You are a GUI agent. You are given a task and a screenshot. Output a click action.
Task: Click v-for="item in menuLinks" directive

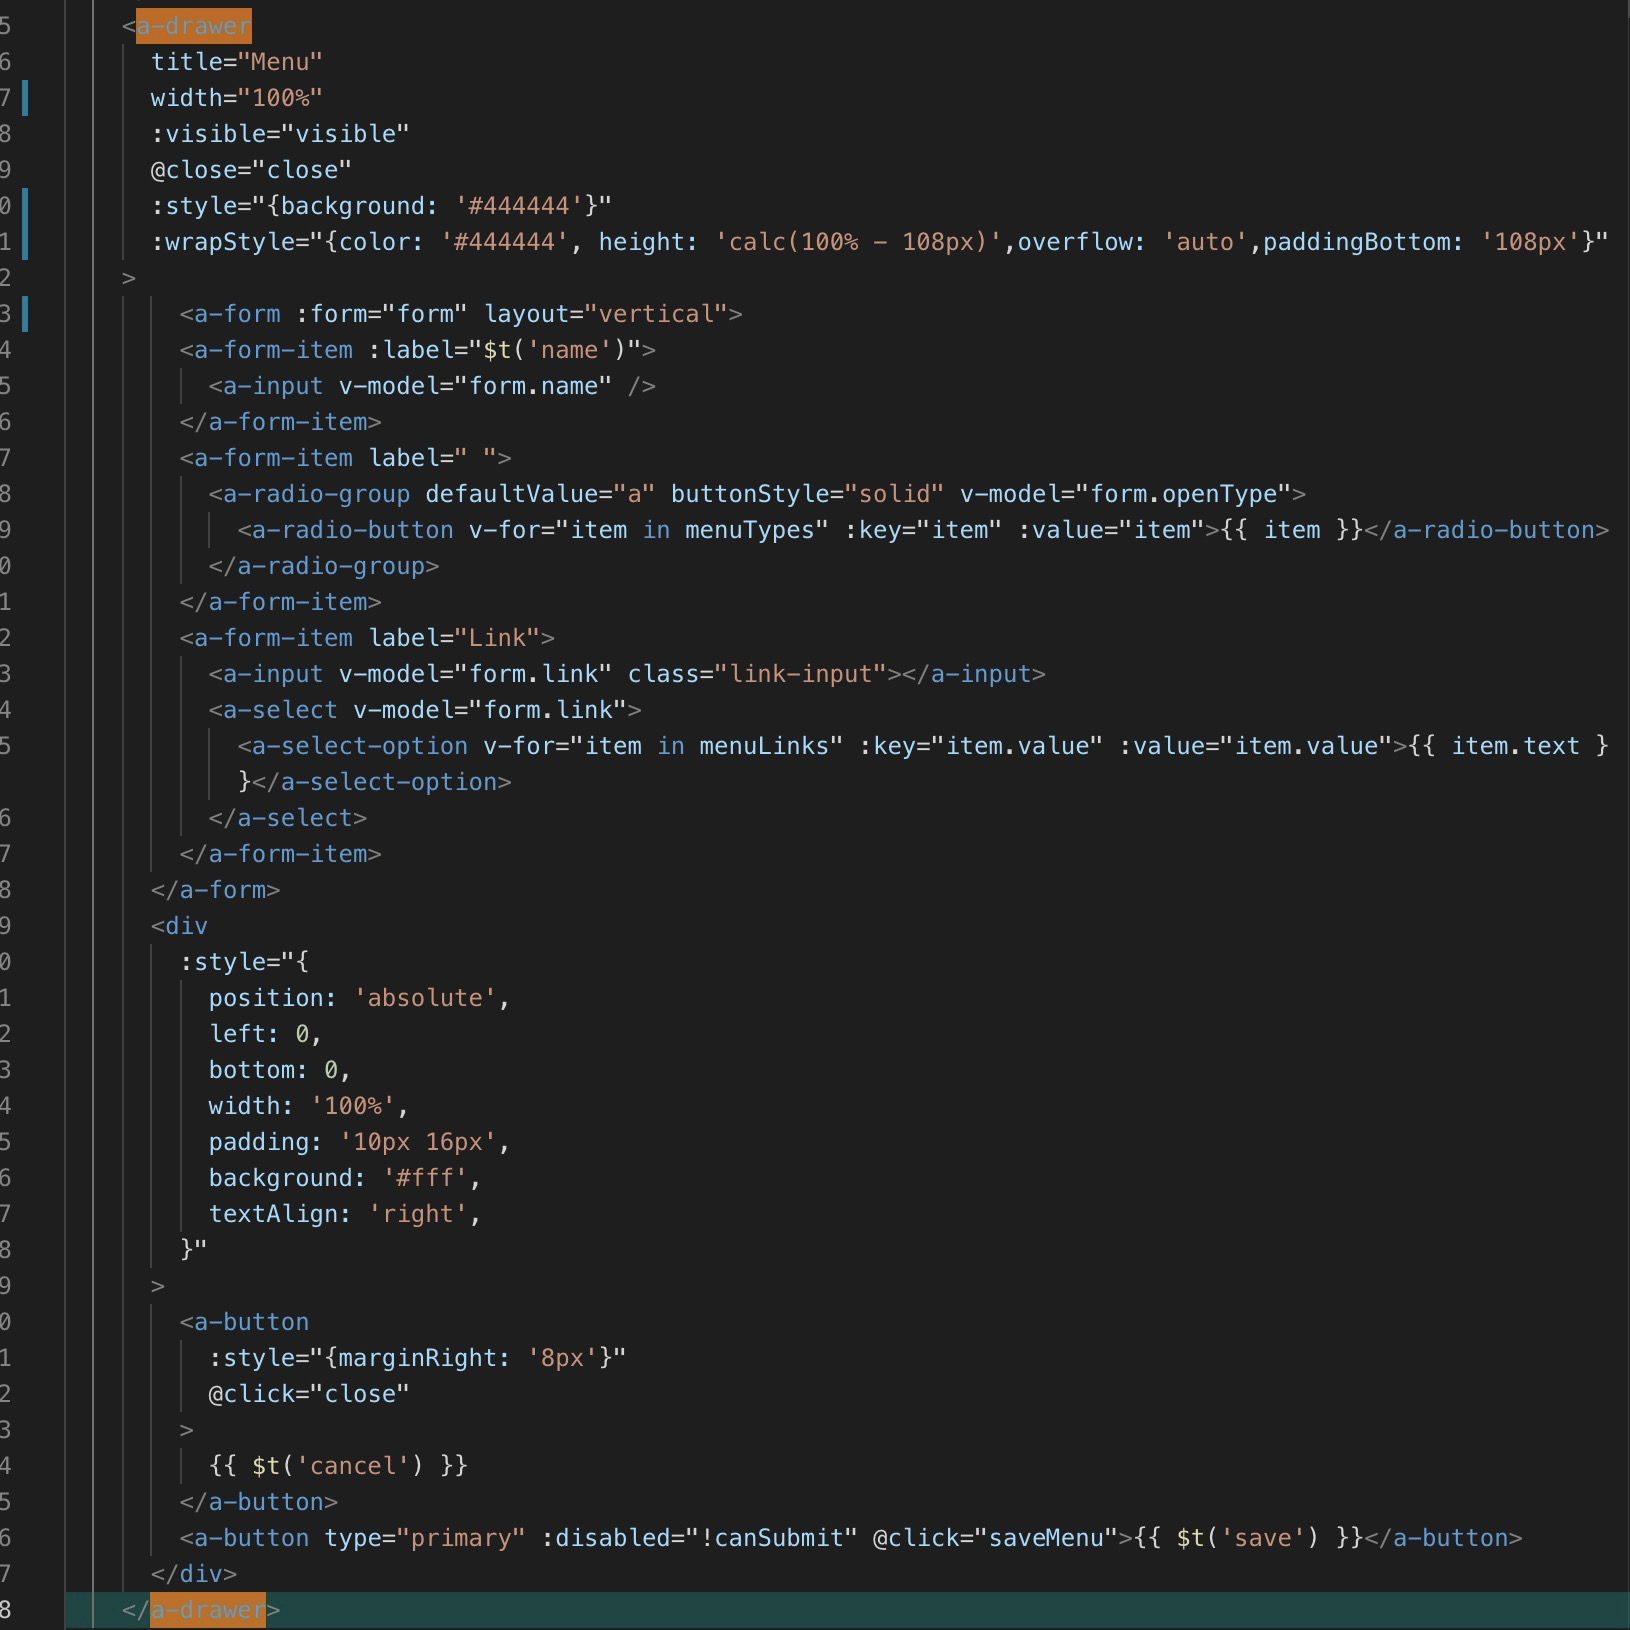pyautogui.click(x=663, y=746)
